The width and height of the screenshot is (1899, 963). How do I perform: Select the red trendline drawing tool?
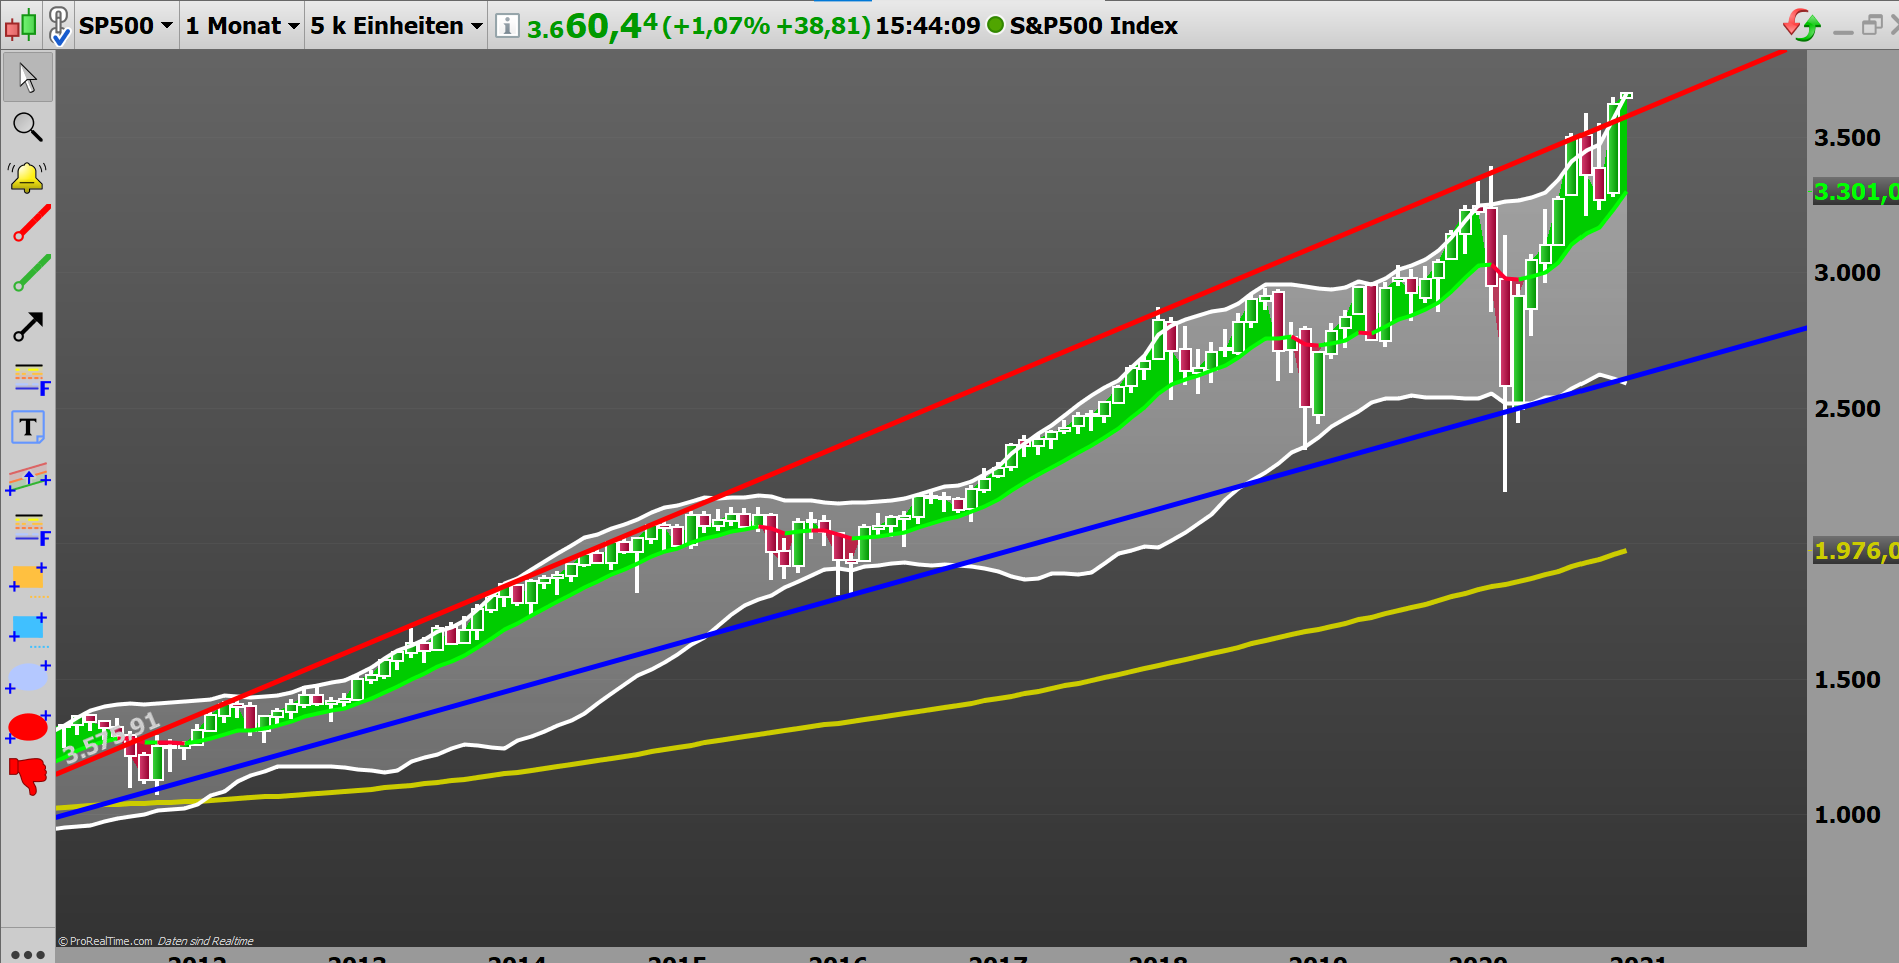[x=27, y=224]
